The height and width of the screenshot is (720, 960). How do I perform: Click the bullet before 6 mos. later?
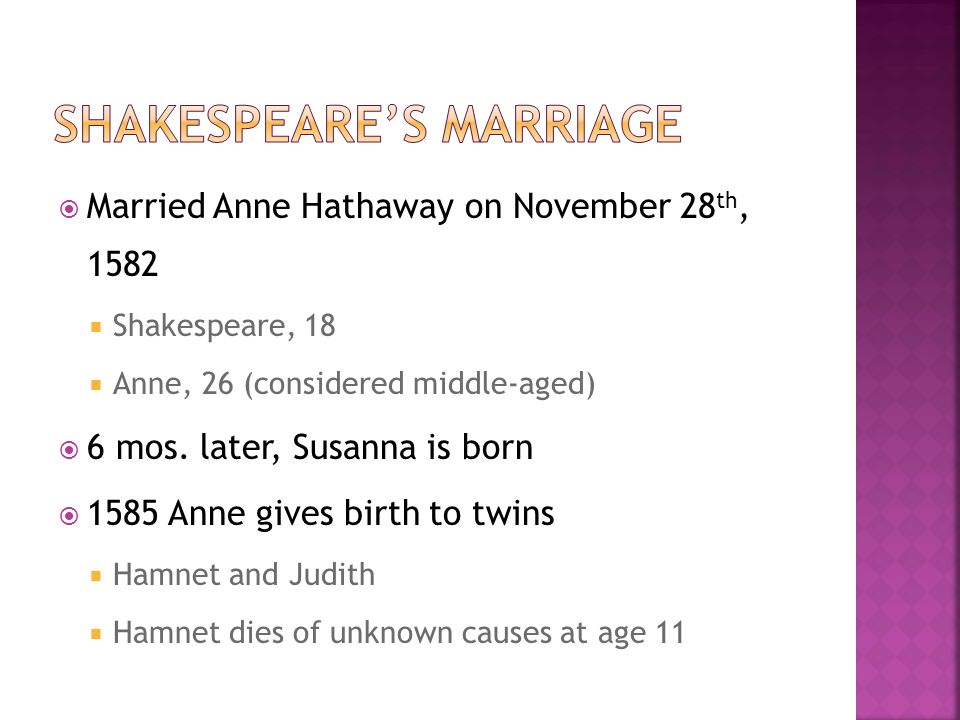[x=69, y=451]
